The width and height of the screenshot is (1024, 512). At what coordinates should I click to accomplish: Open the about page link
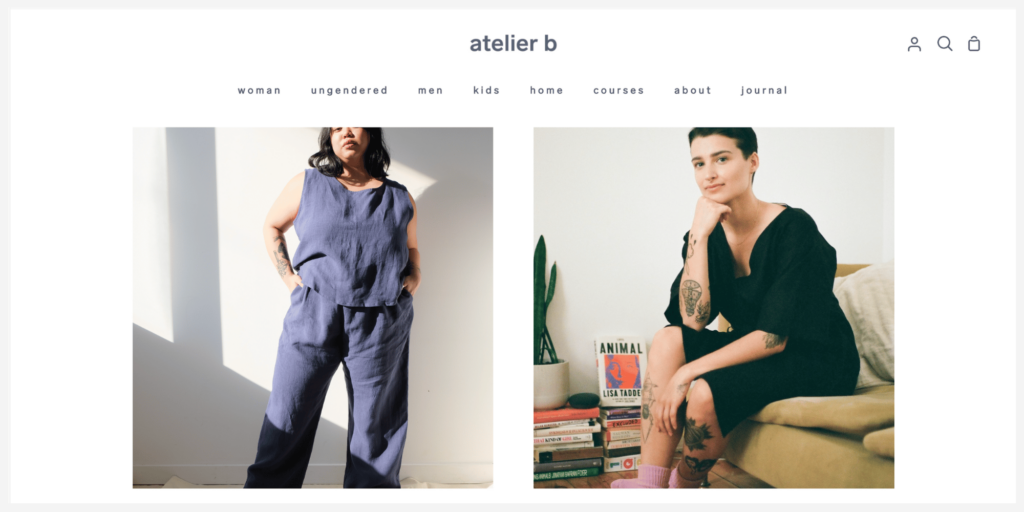coord(692,90)
